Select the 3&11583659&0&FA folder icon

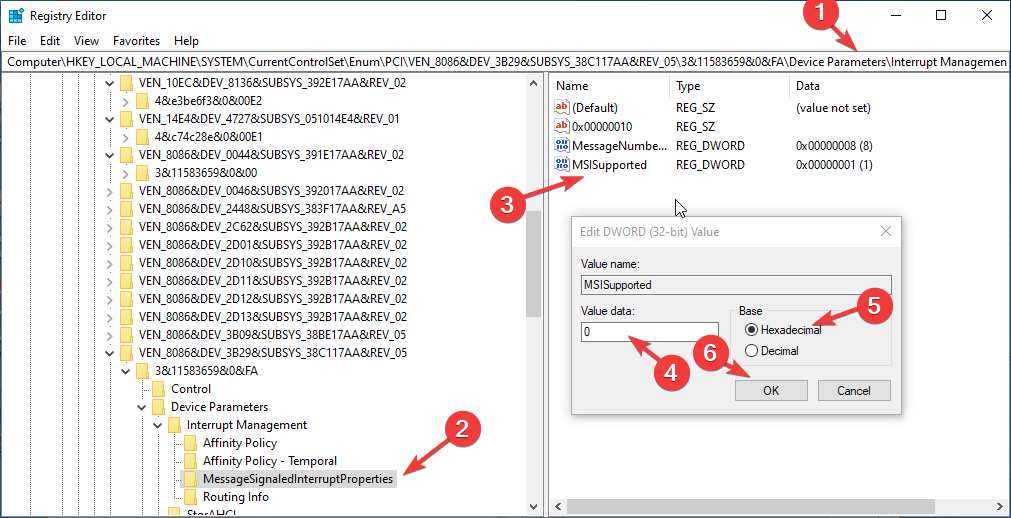point(142,371)
